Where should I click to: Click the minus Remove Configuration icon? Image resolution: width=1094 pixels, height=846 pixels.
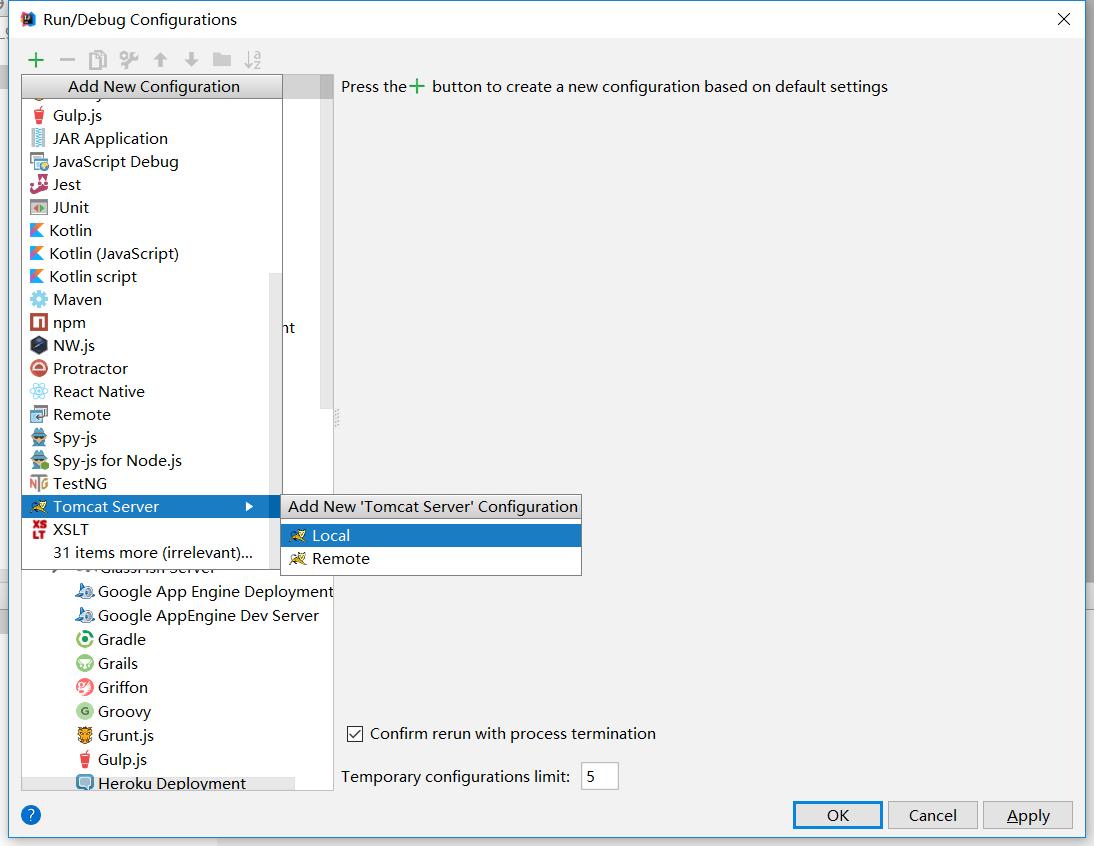click(67, 60)
